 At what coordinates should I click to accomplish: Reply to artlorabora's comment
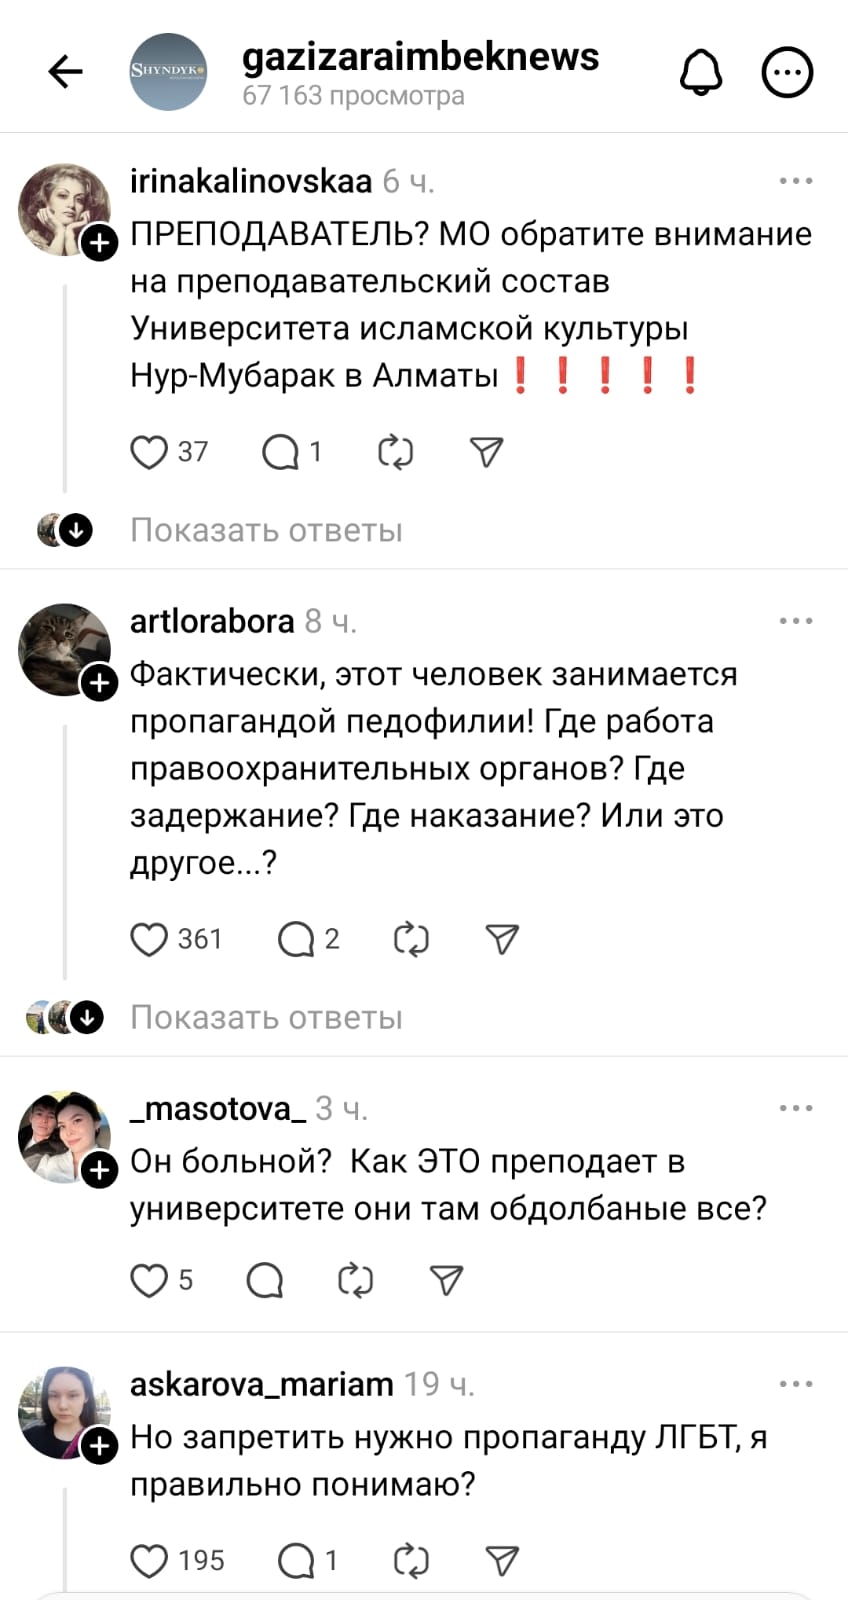coord(296,940)
